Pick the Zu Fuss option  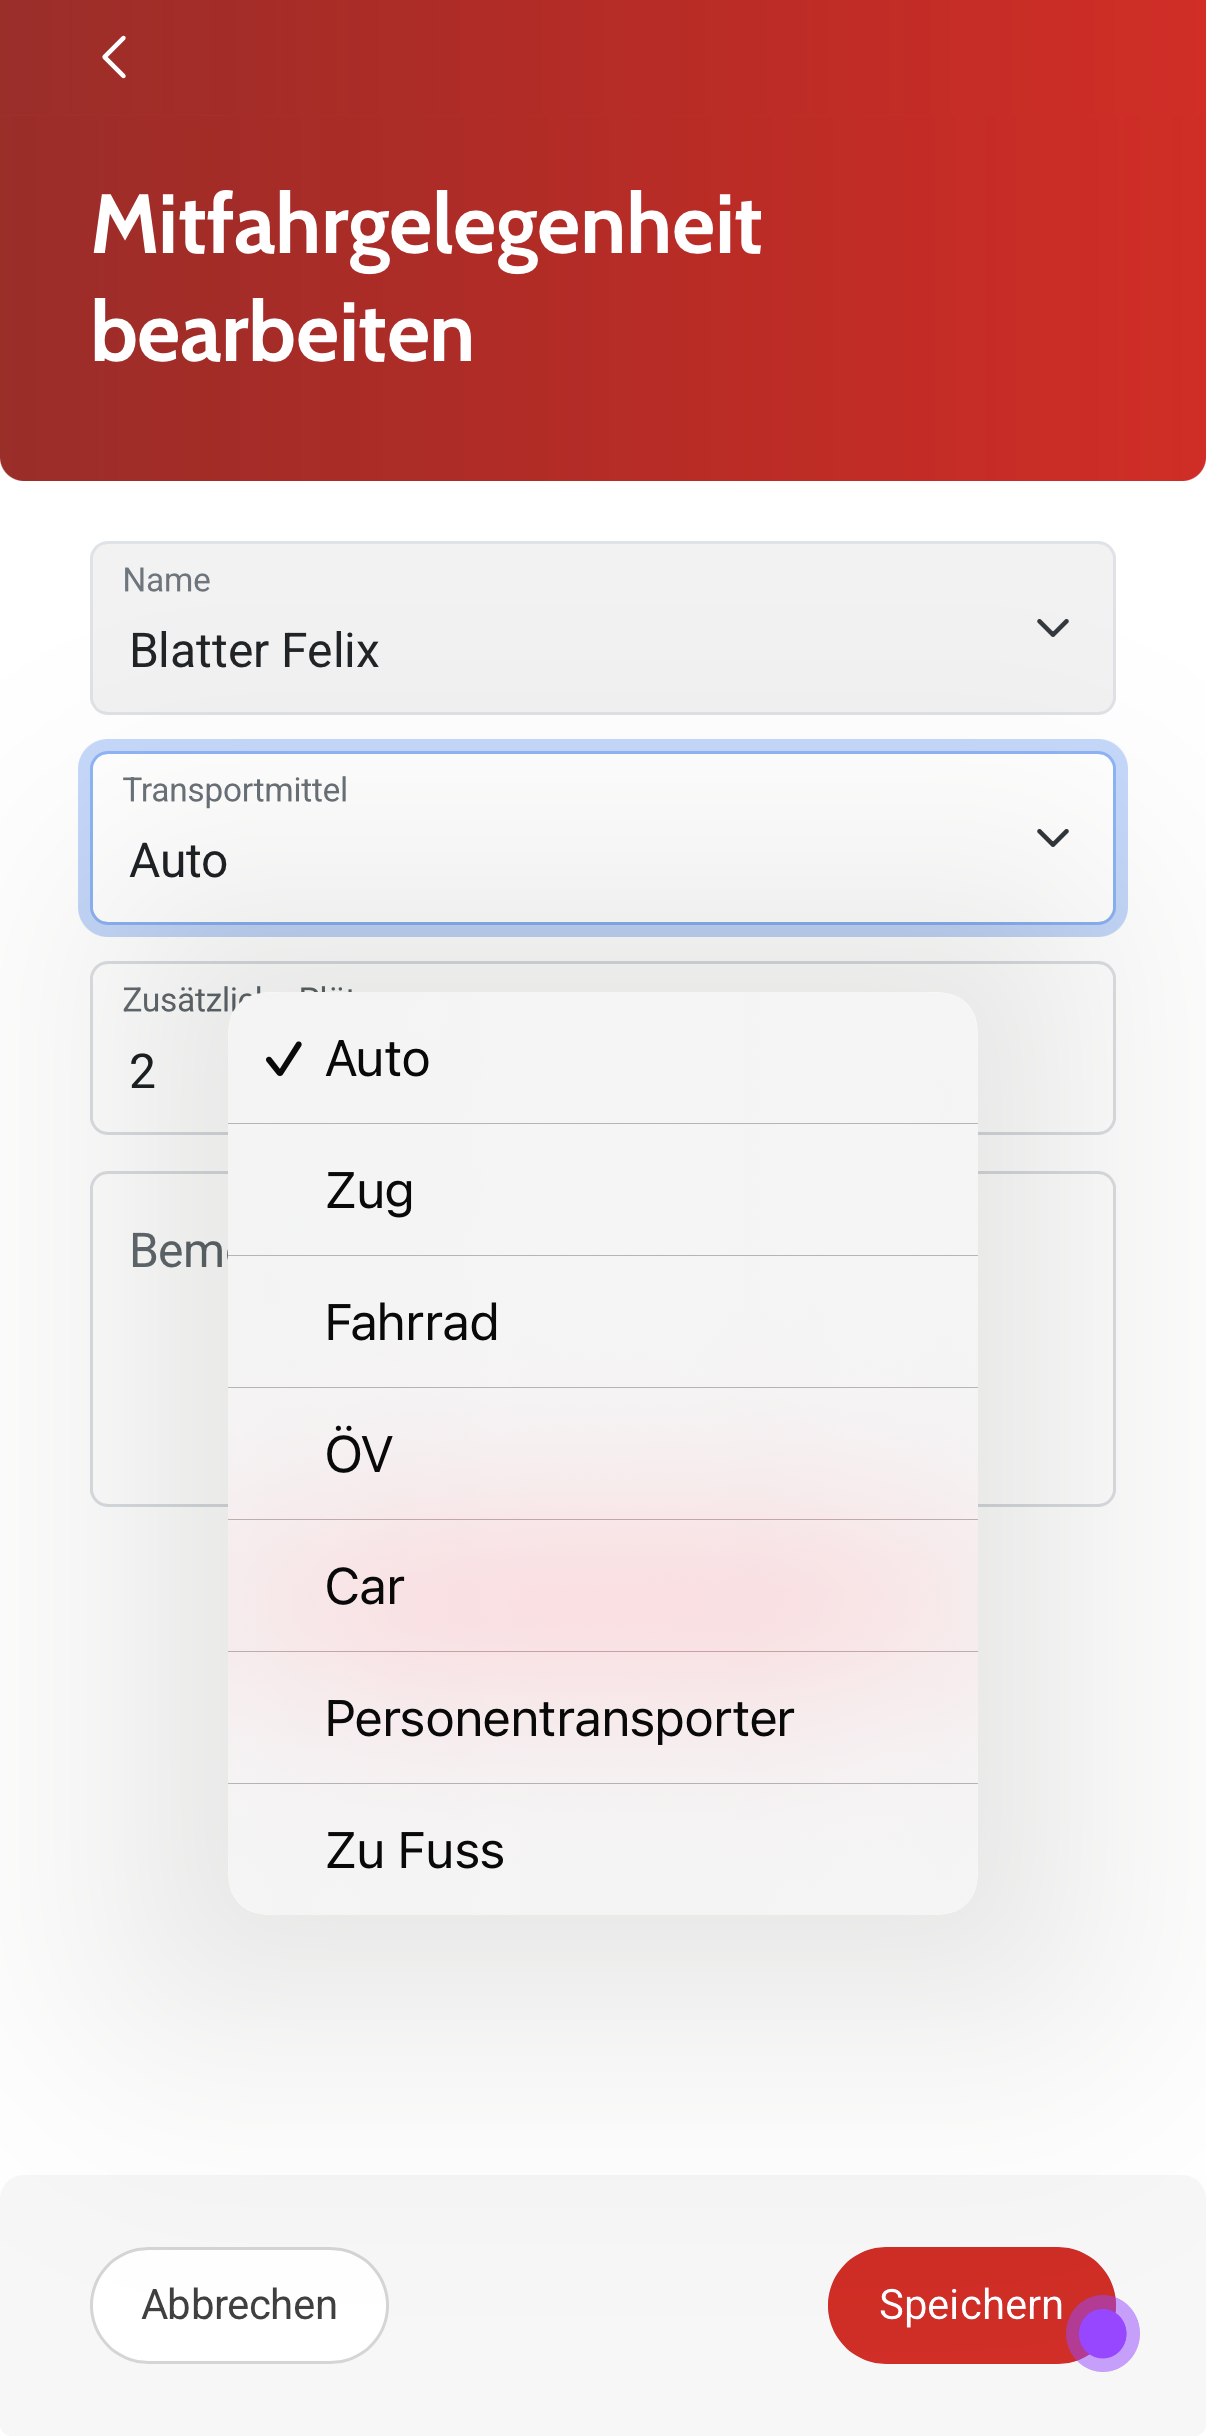[602, 1850]
